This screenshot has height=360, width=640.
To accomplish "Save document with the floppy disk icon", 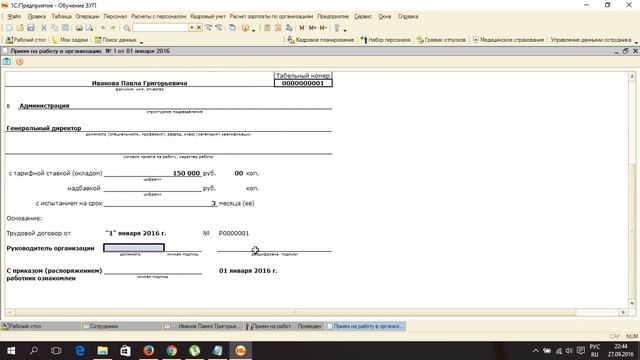I will (x=31, y=28).
